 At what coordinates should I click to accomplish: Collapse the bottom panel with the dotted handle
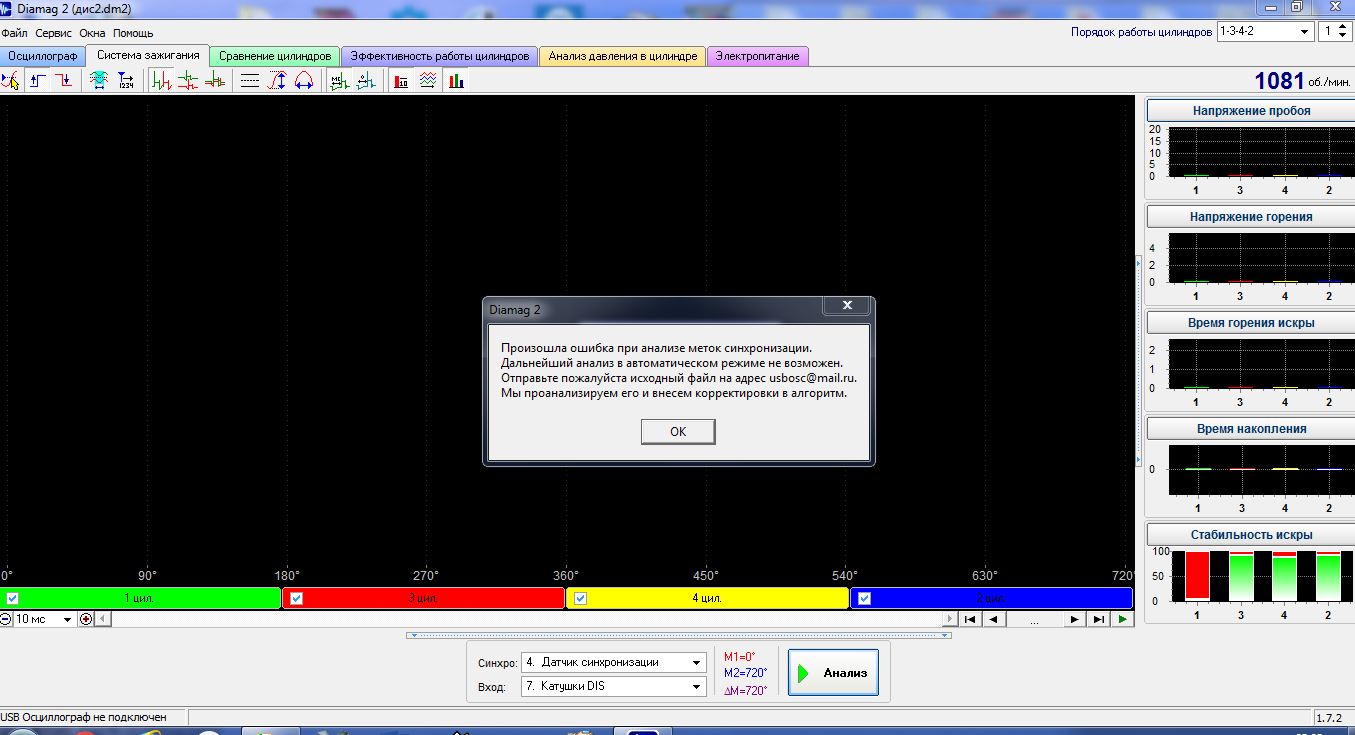(x=677, y=635)
